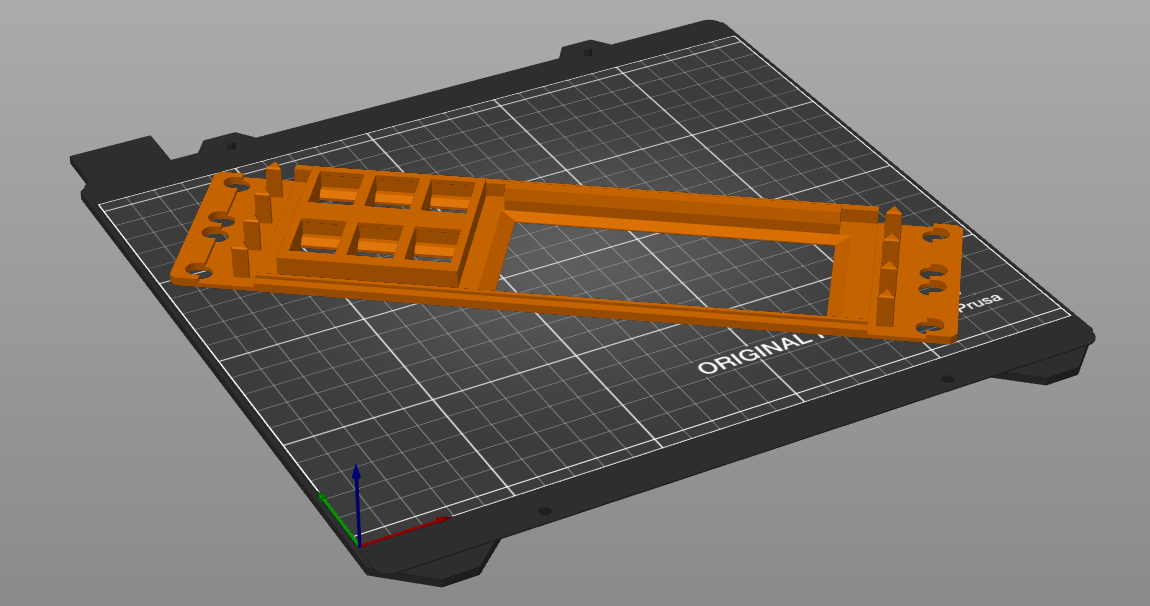Click the frontmost hole on left flange
Image resolution: width=1150 pixels, height=606 pixels.
coord(193,270)
